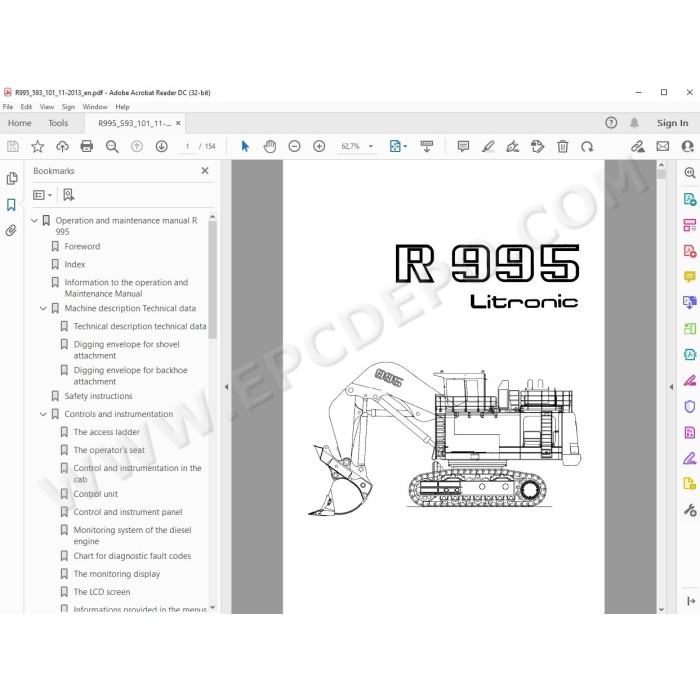700x700 pixels.
Task: Select the Highlight text pen
Action: click(488, 146)
